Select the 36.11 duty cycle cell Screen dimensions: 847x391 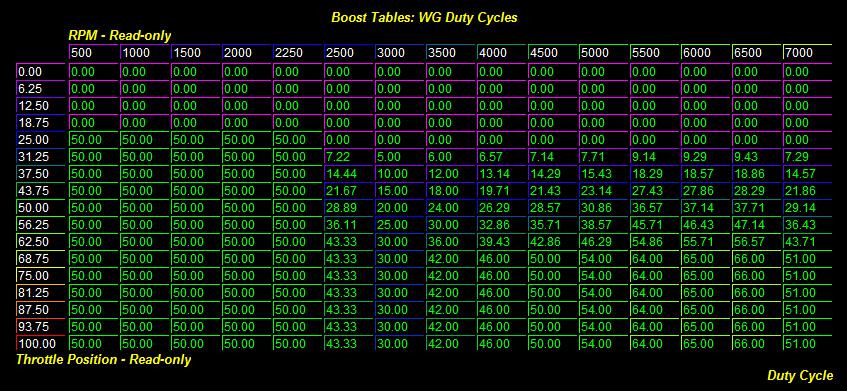tap(349, 225)
